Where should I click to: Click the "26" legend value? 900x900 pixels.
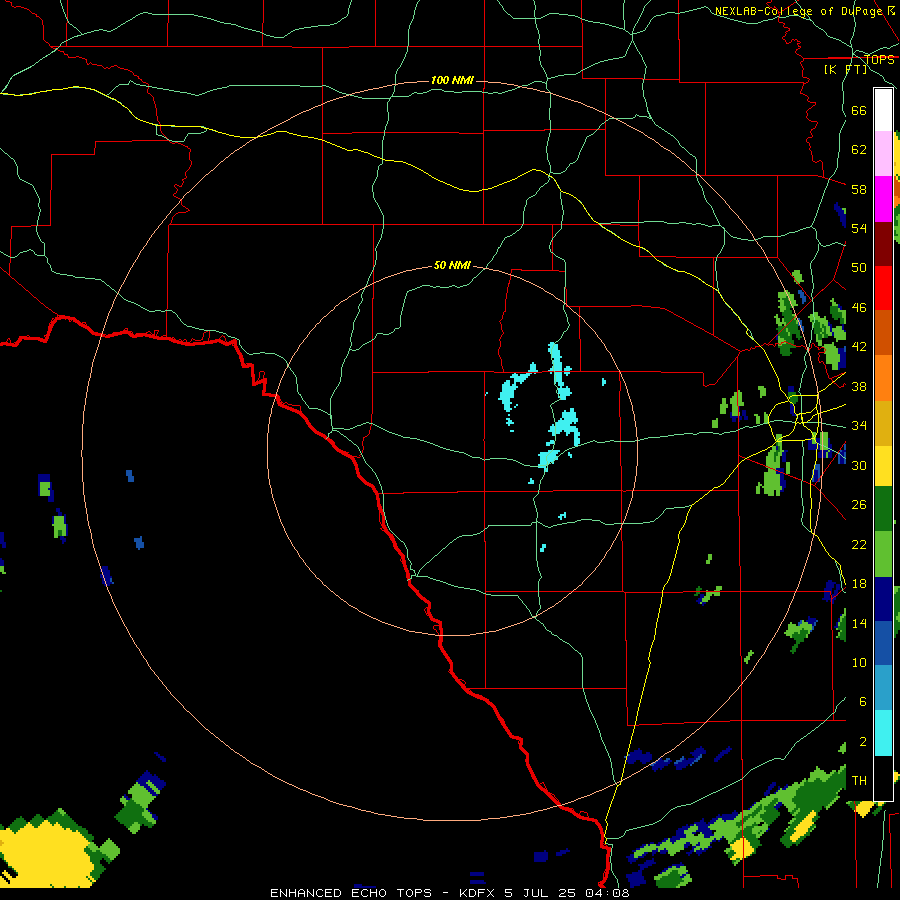pyautogui.click(x=859, y=505)
